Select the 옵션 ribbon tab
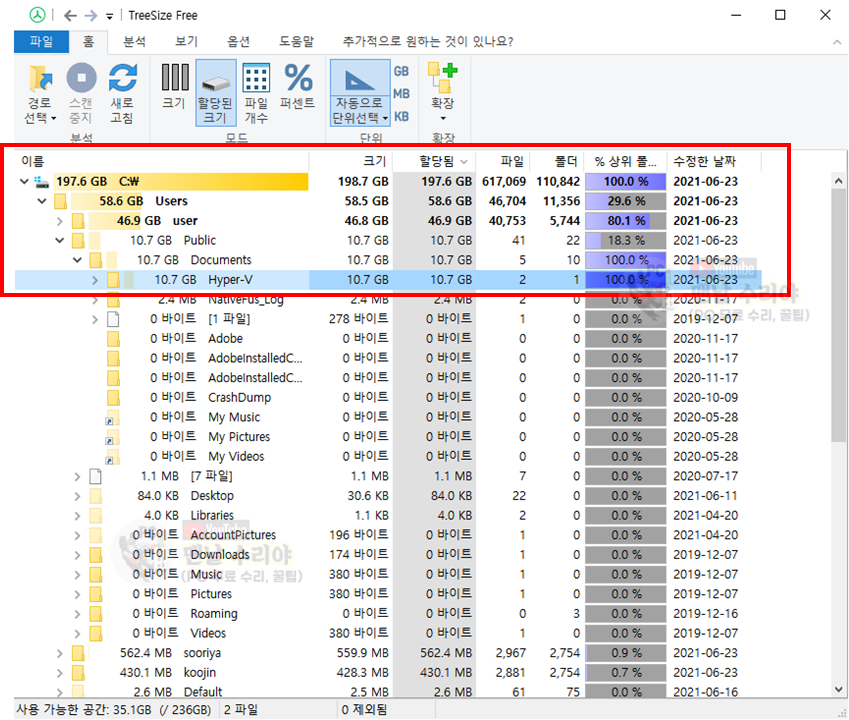 pyautogui.click(x=238, y=41)
